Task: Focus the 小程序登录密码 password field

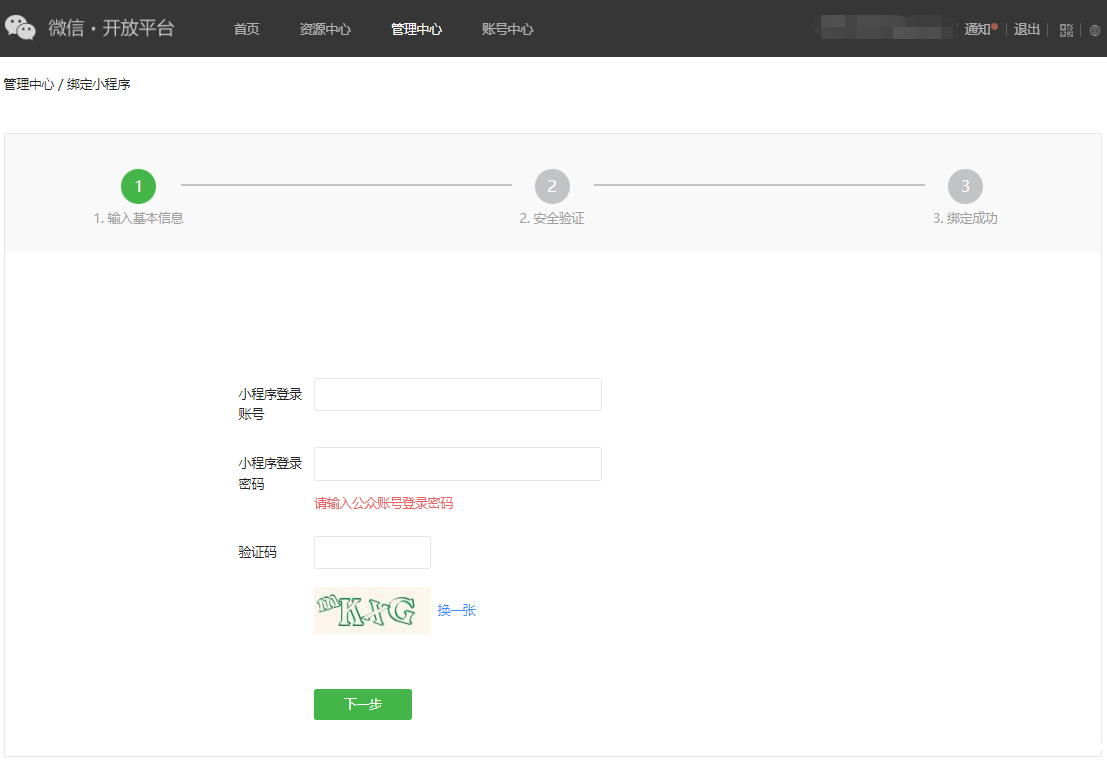Action: 457,464
